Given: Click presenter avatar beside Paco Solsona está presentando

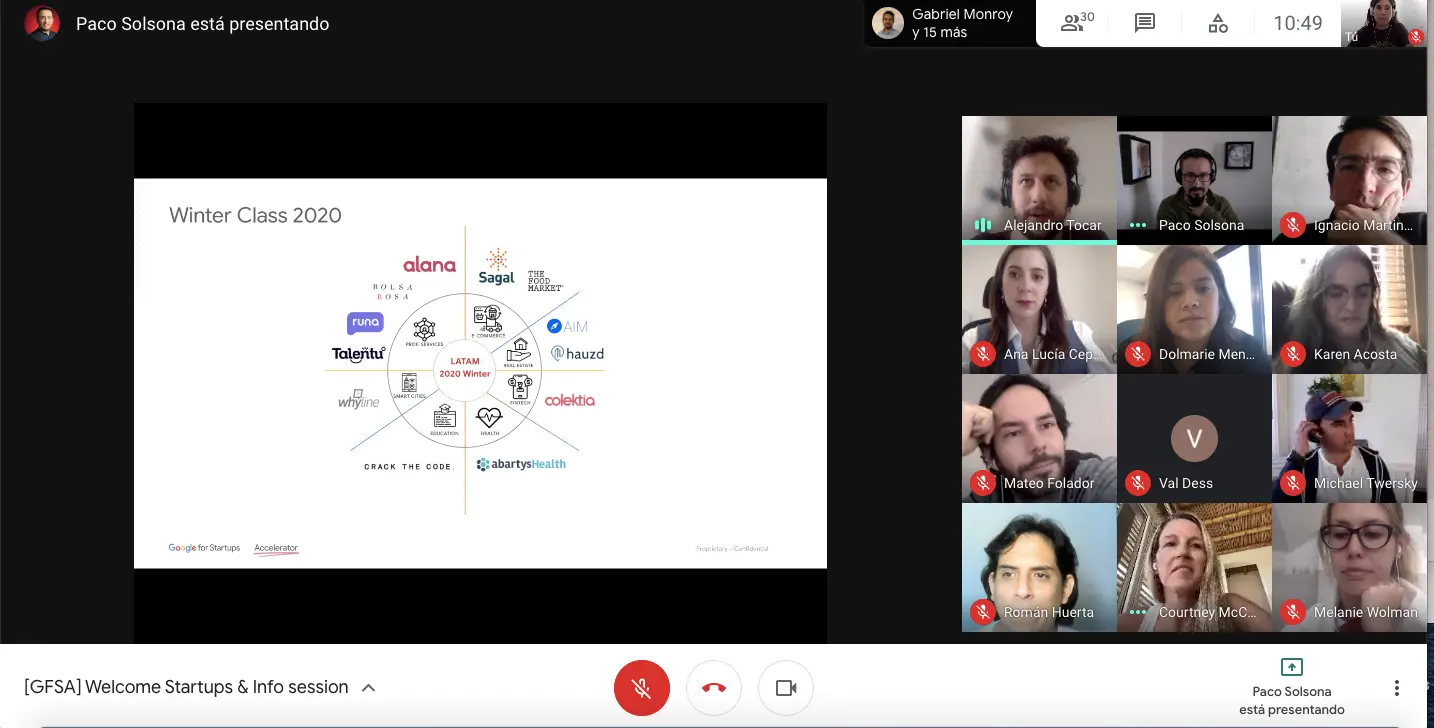Looking at the screenshot, I should [x=42, y=23].
